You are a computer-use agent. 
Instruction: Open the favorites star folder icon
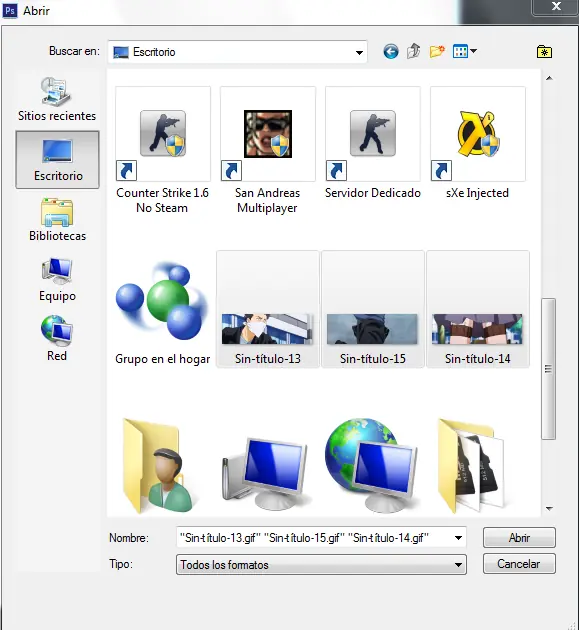544,51
